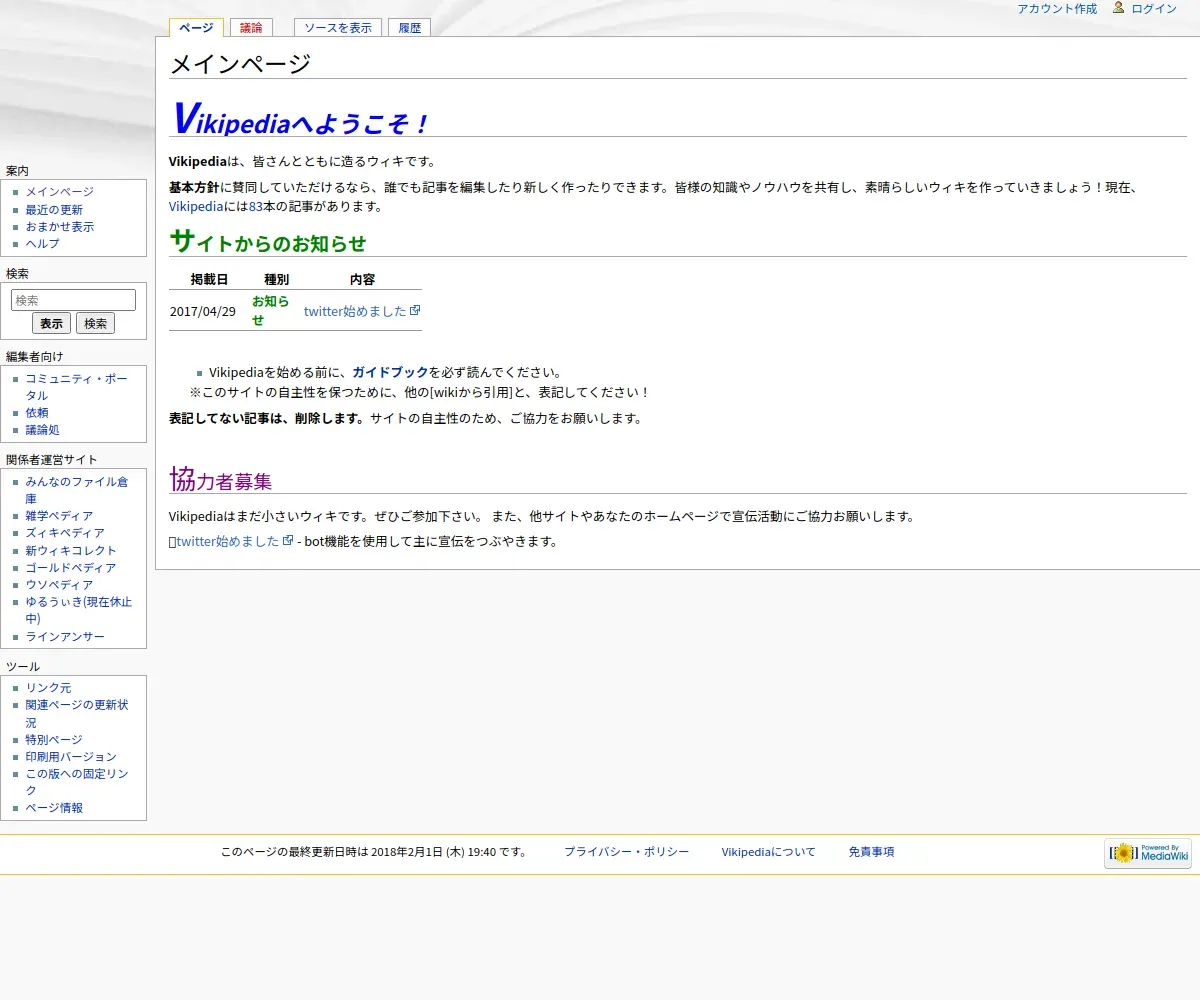
Task: Click twitter始めました link in table
Action: tap(355, 311)
